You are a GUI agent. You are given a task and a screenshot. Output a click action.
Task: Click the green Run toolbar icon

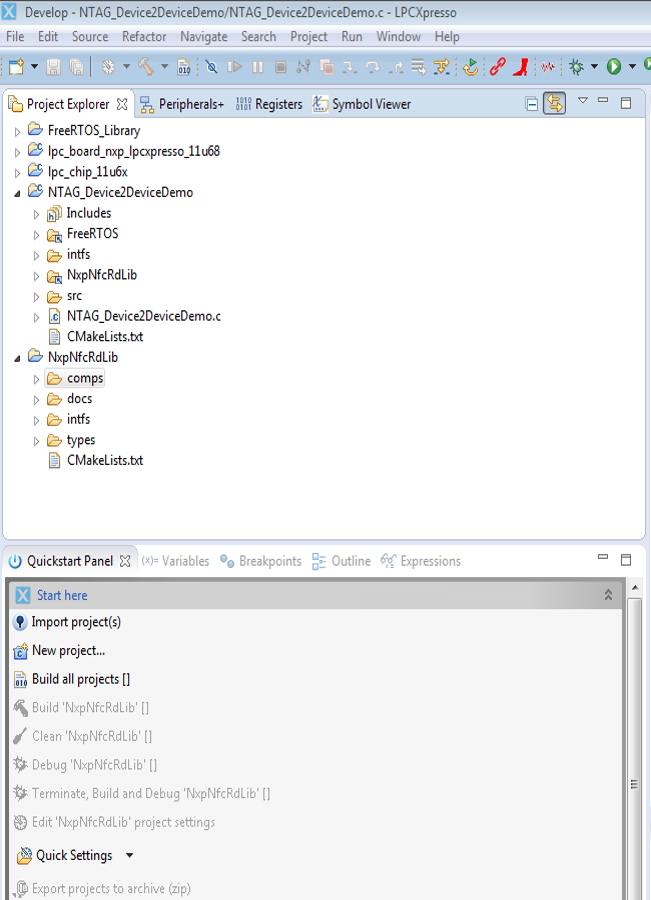coord(614,67)
